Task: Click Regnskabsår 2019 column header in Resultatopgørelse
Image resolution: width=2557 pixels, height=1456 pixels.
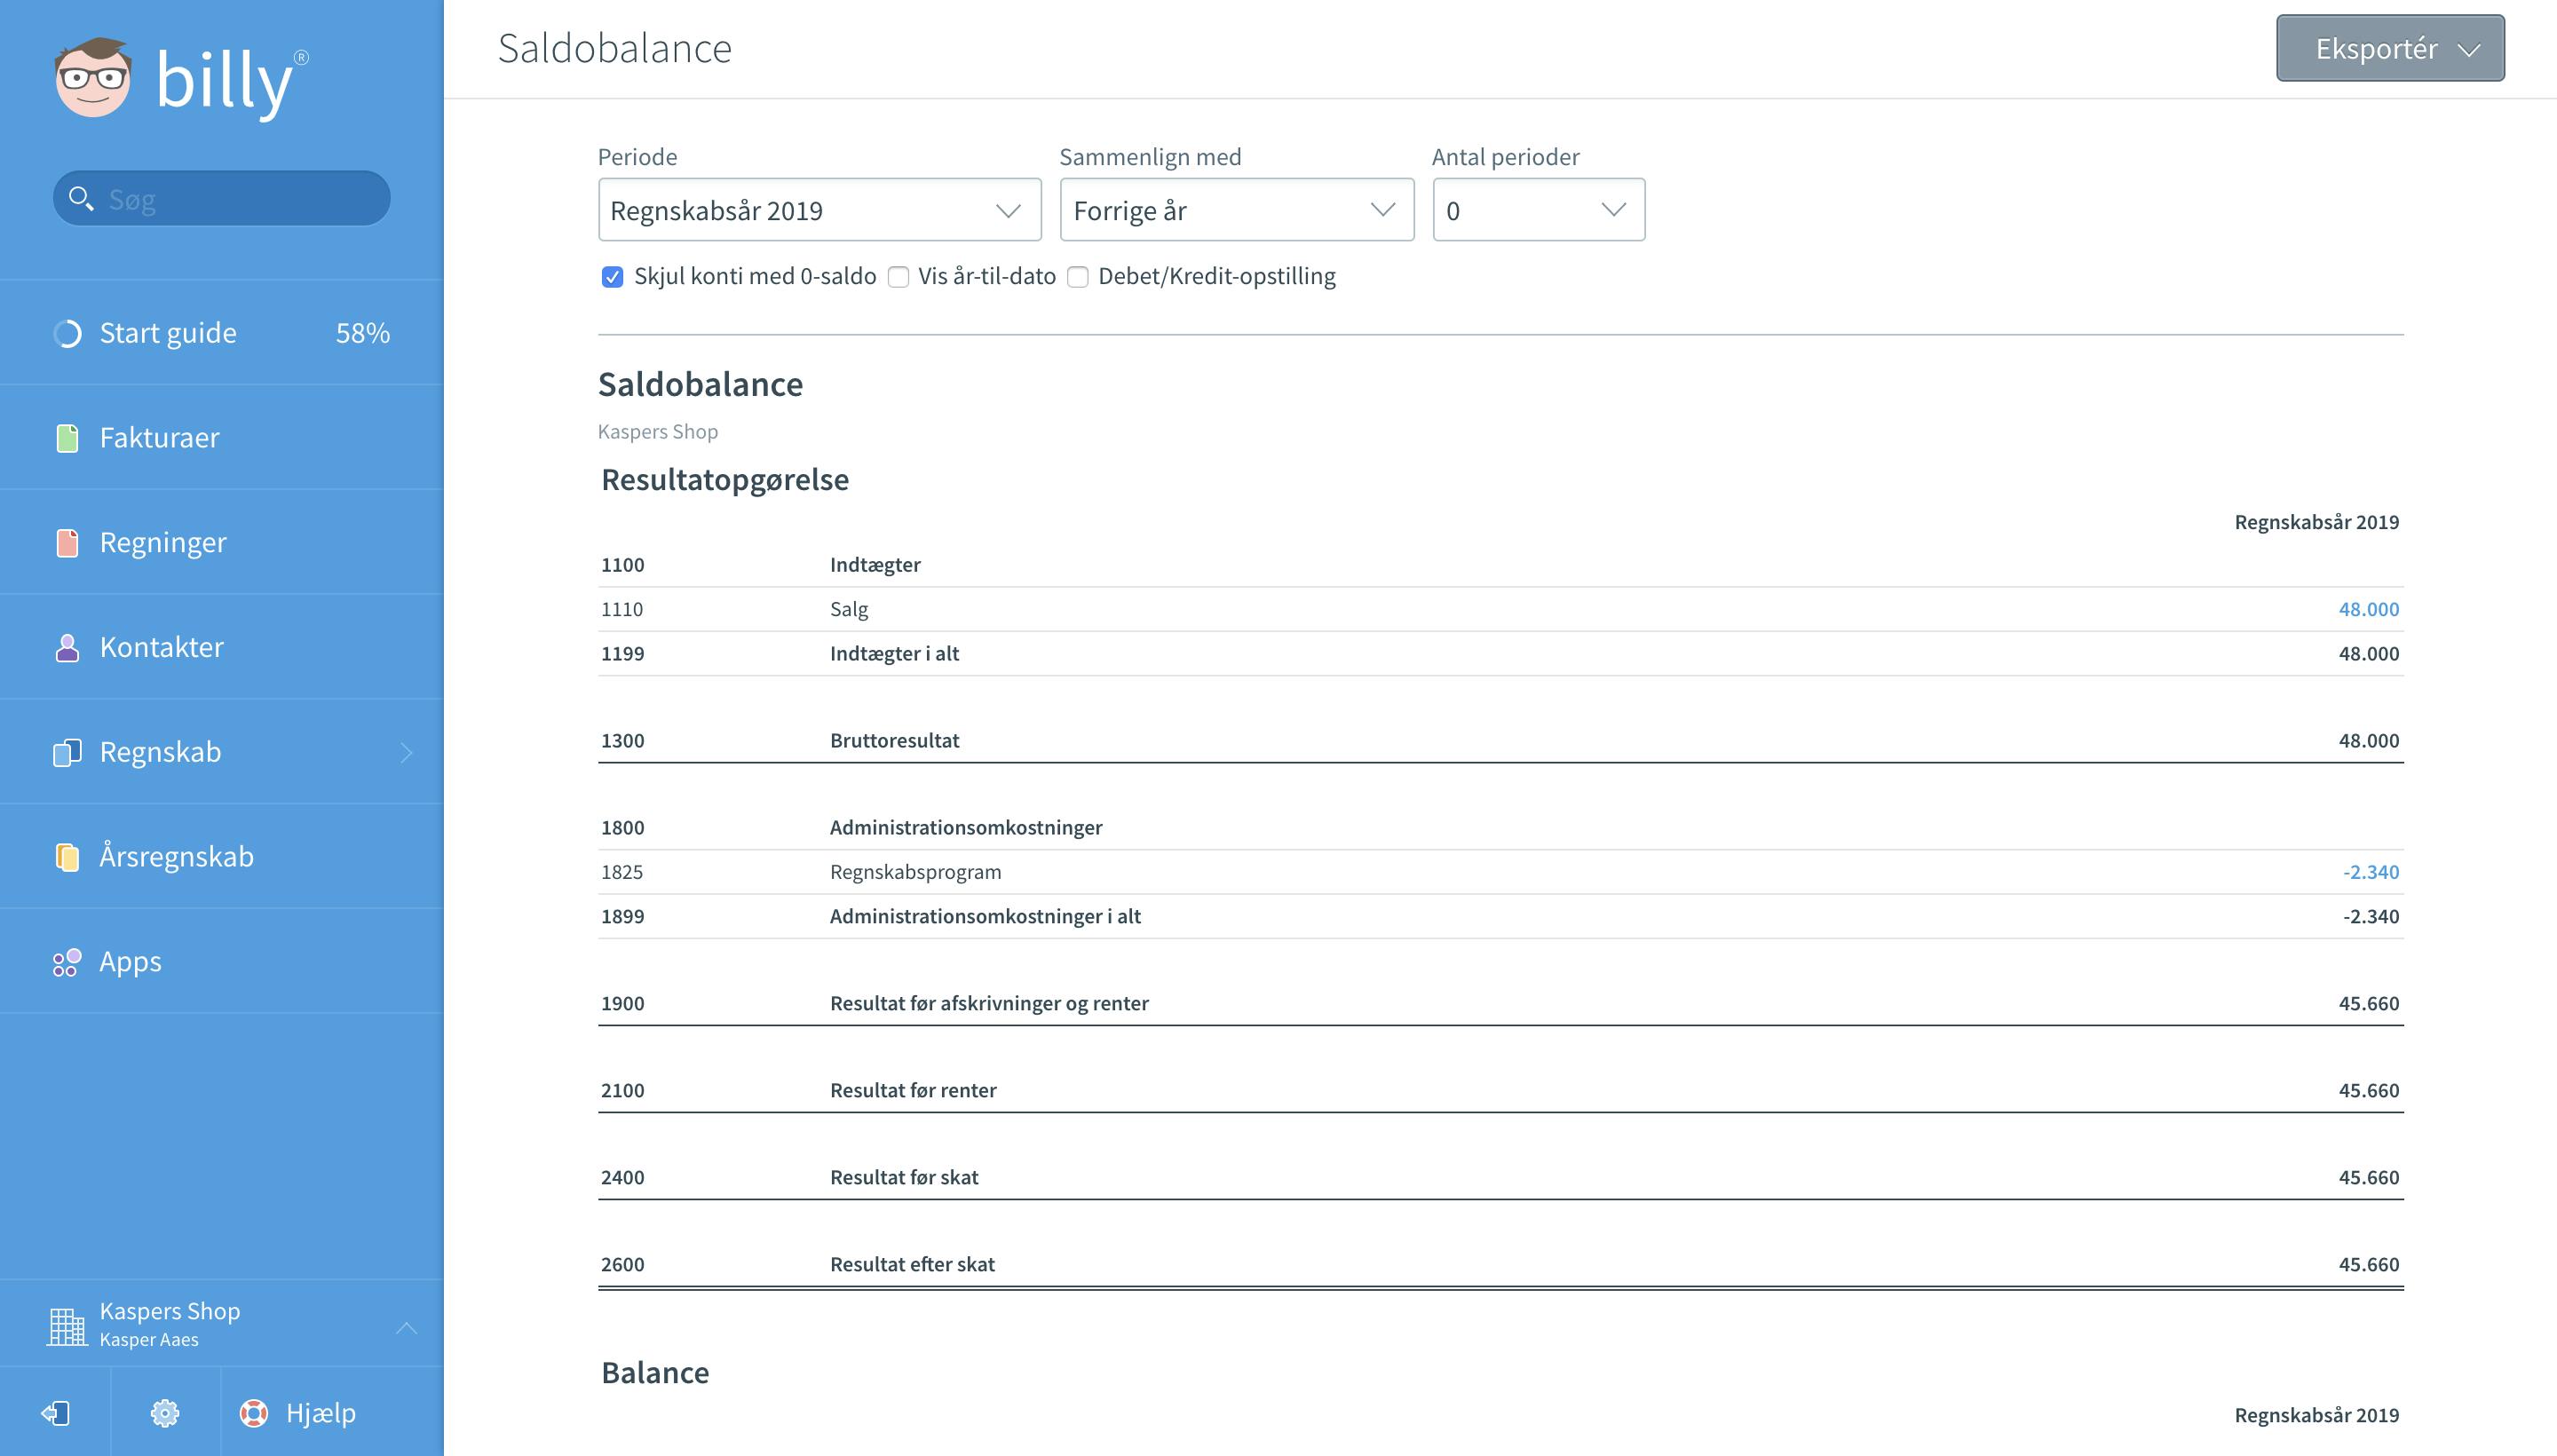Action: click(2316, 522)
